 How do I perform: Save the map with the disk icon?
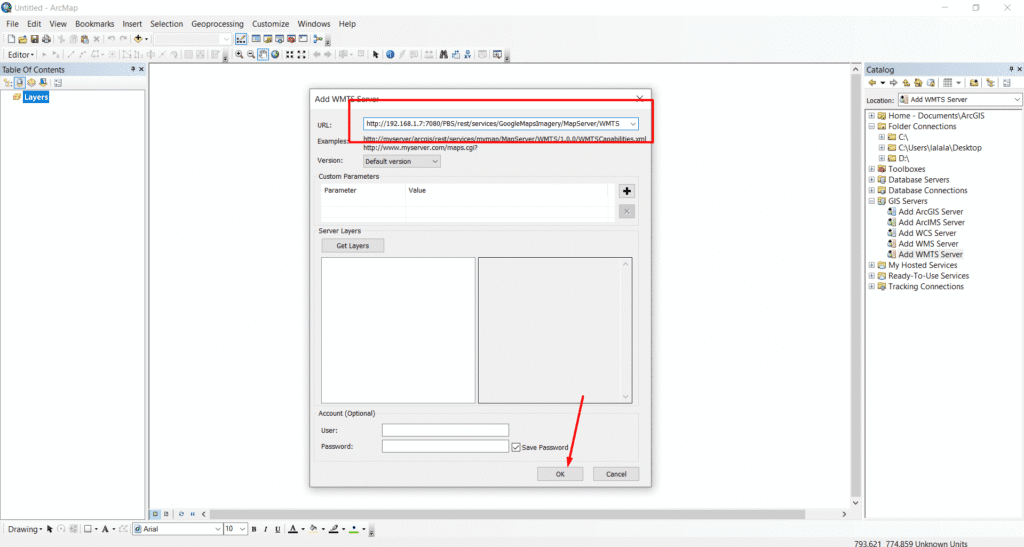coord(35,39)
